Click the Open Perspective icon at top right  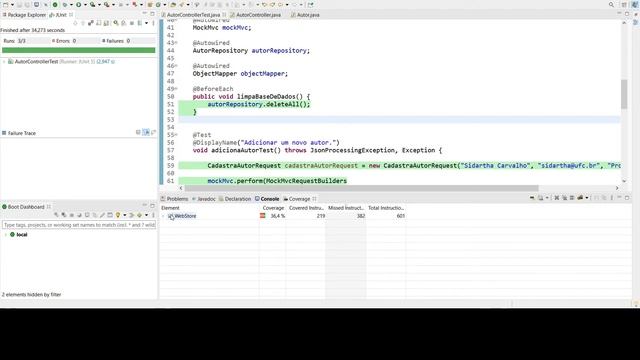tap(624, 4)
